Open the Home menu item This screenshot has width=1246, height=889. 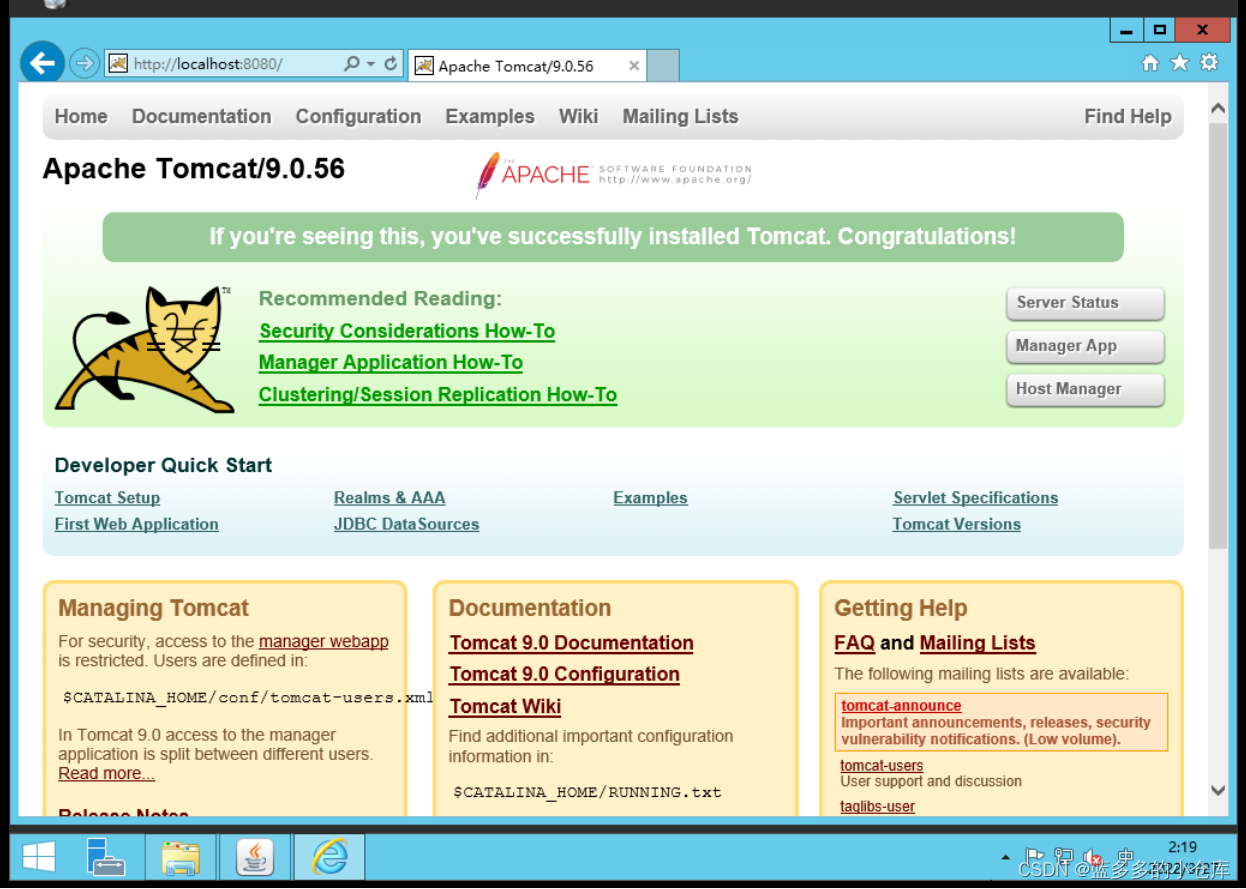[x=81, y=116]
